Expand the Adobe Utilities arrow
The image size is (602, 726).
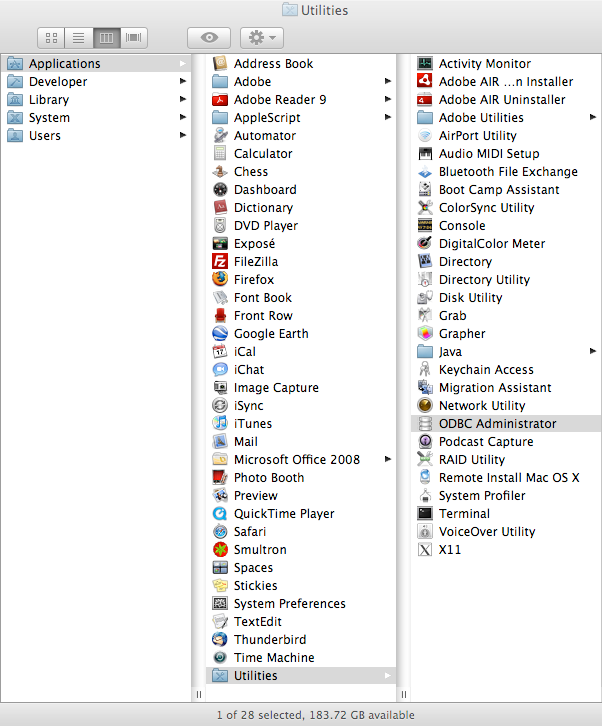(x=593, y=117)
